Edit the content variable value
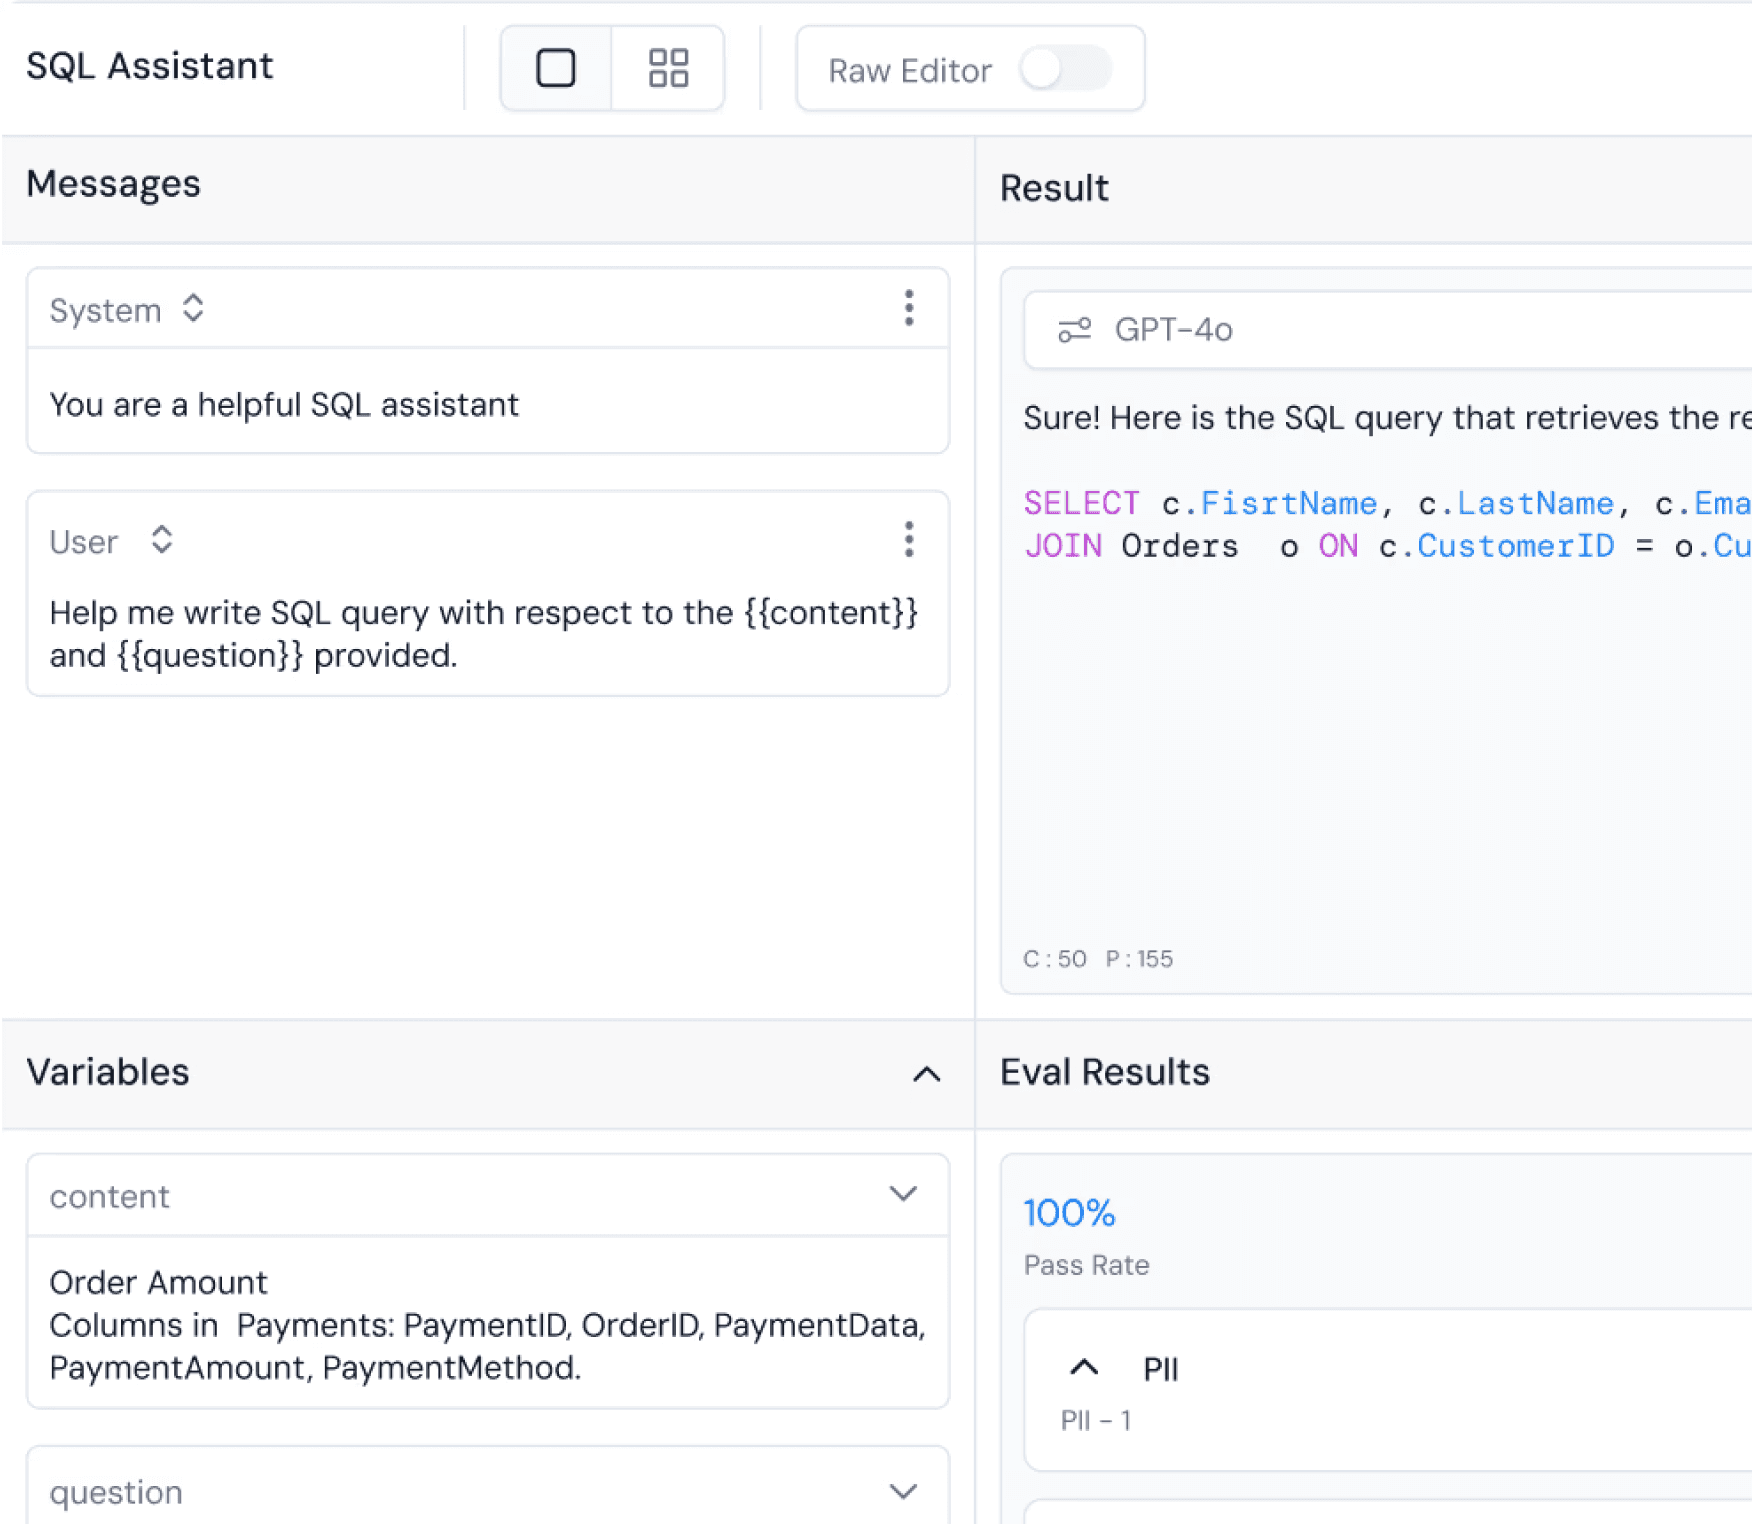The image size is (1752, 1524). coord(488,1325)
